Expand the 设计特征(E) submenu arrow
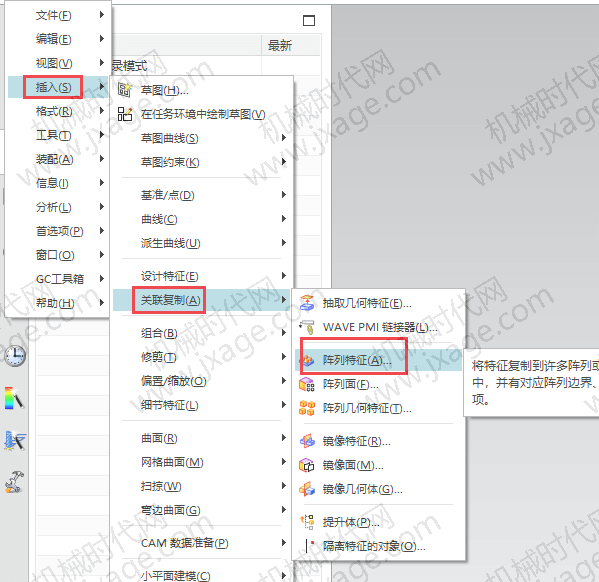This screenshot has height=582, width=599. click(x=284, y=276)
